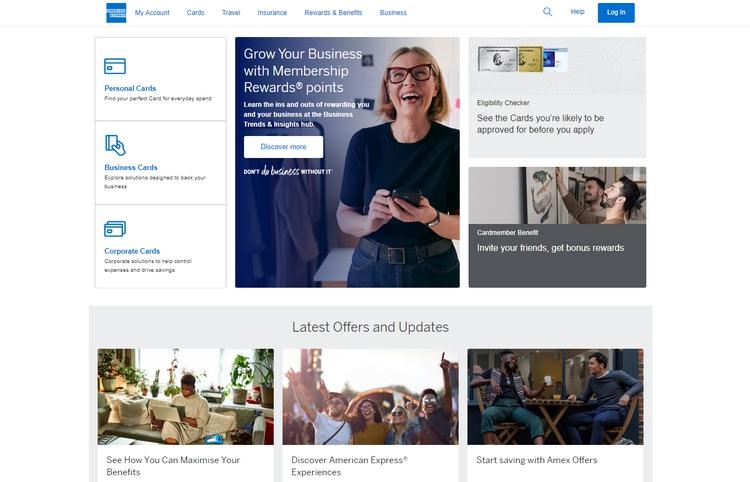This screenshot has height=482, width=750.
Task: Click the 'Don't do business without it' tagline
Action: click(287, 171)
